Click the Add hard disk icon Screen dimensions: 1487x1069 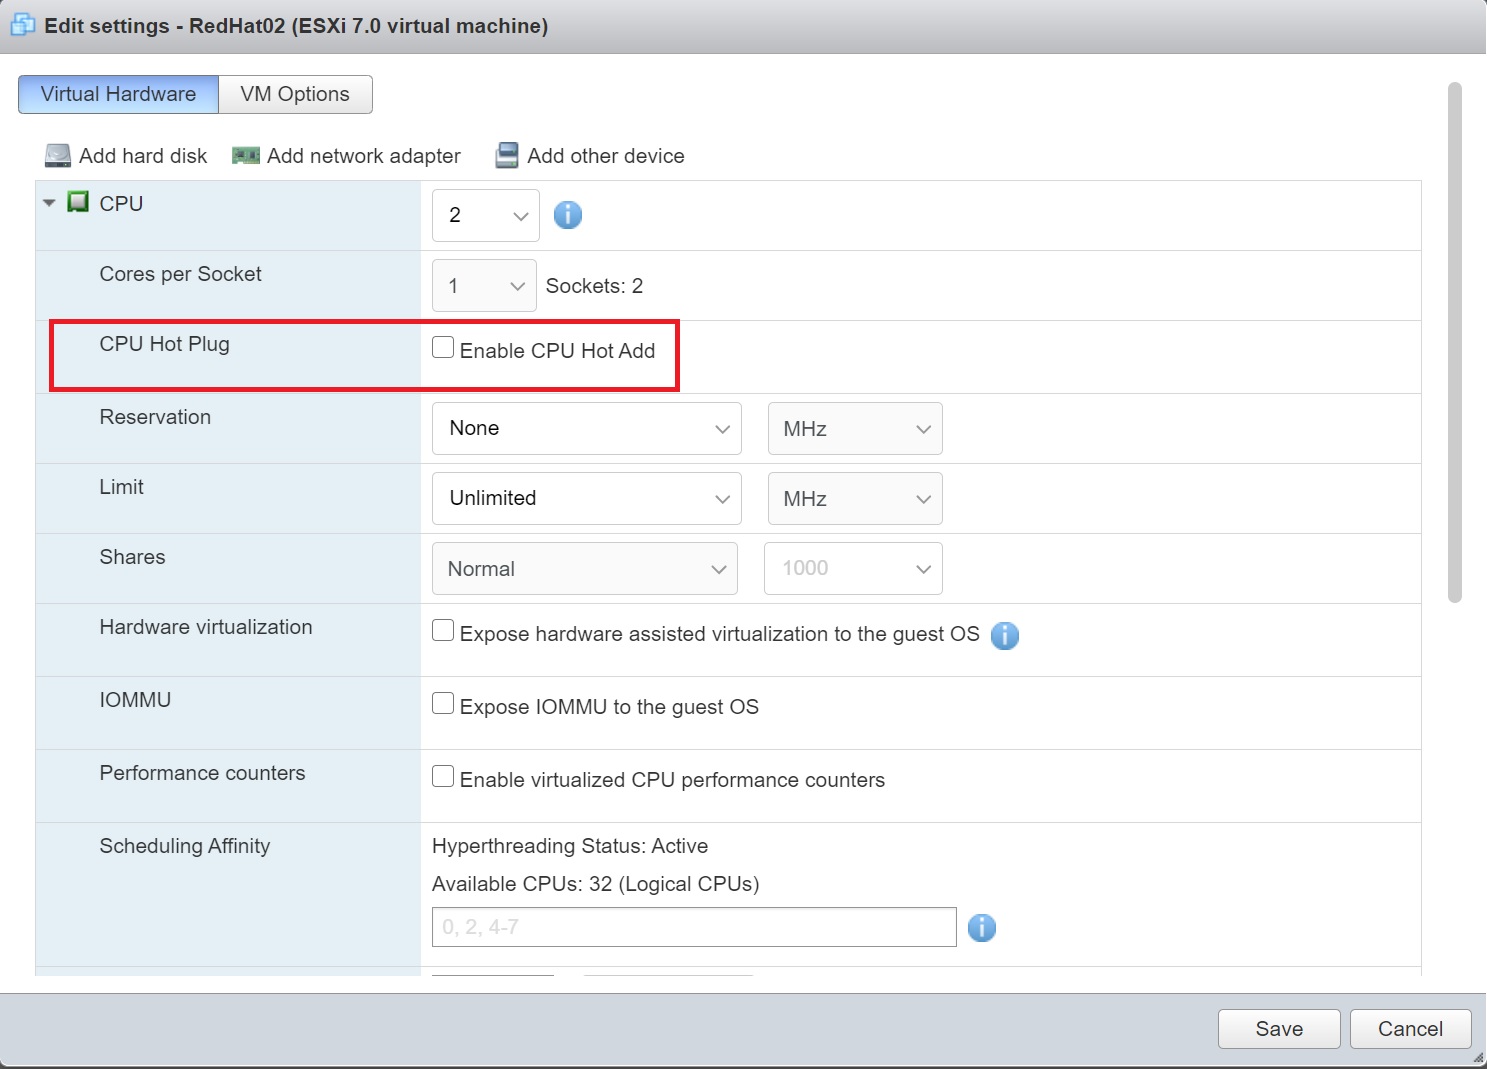pos(58,156)
